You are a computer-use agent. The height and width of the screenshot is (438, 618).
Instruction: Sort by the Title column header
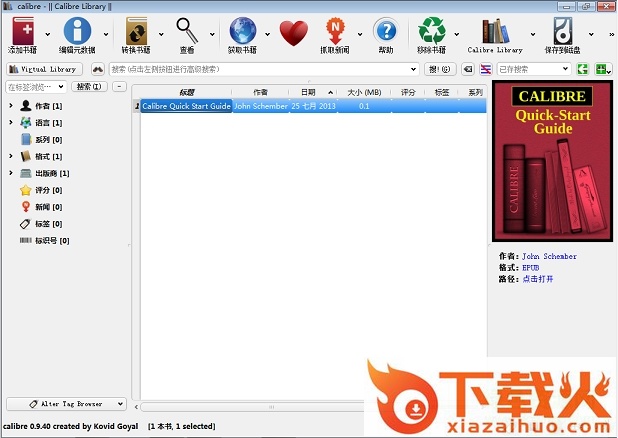[x=186, y=93]
